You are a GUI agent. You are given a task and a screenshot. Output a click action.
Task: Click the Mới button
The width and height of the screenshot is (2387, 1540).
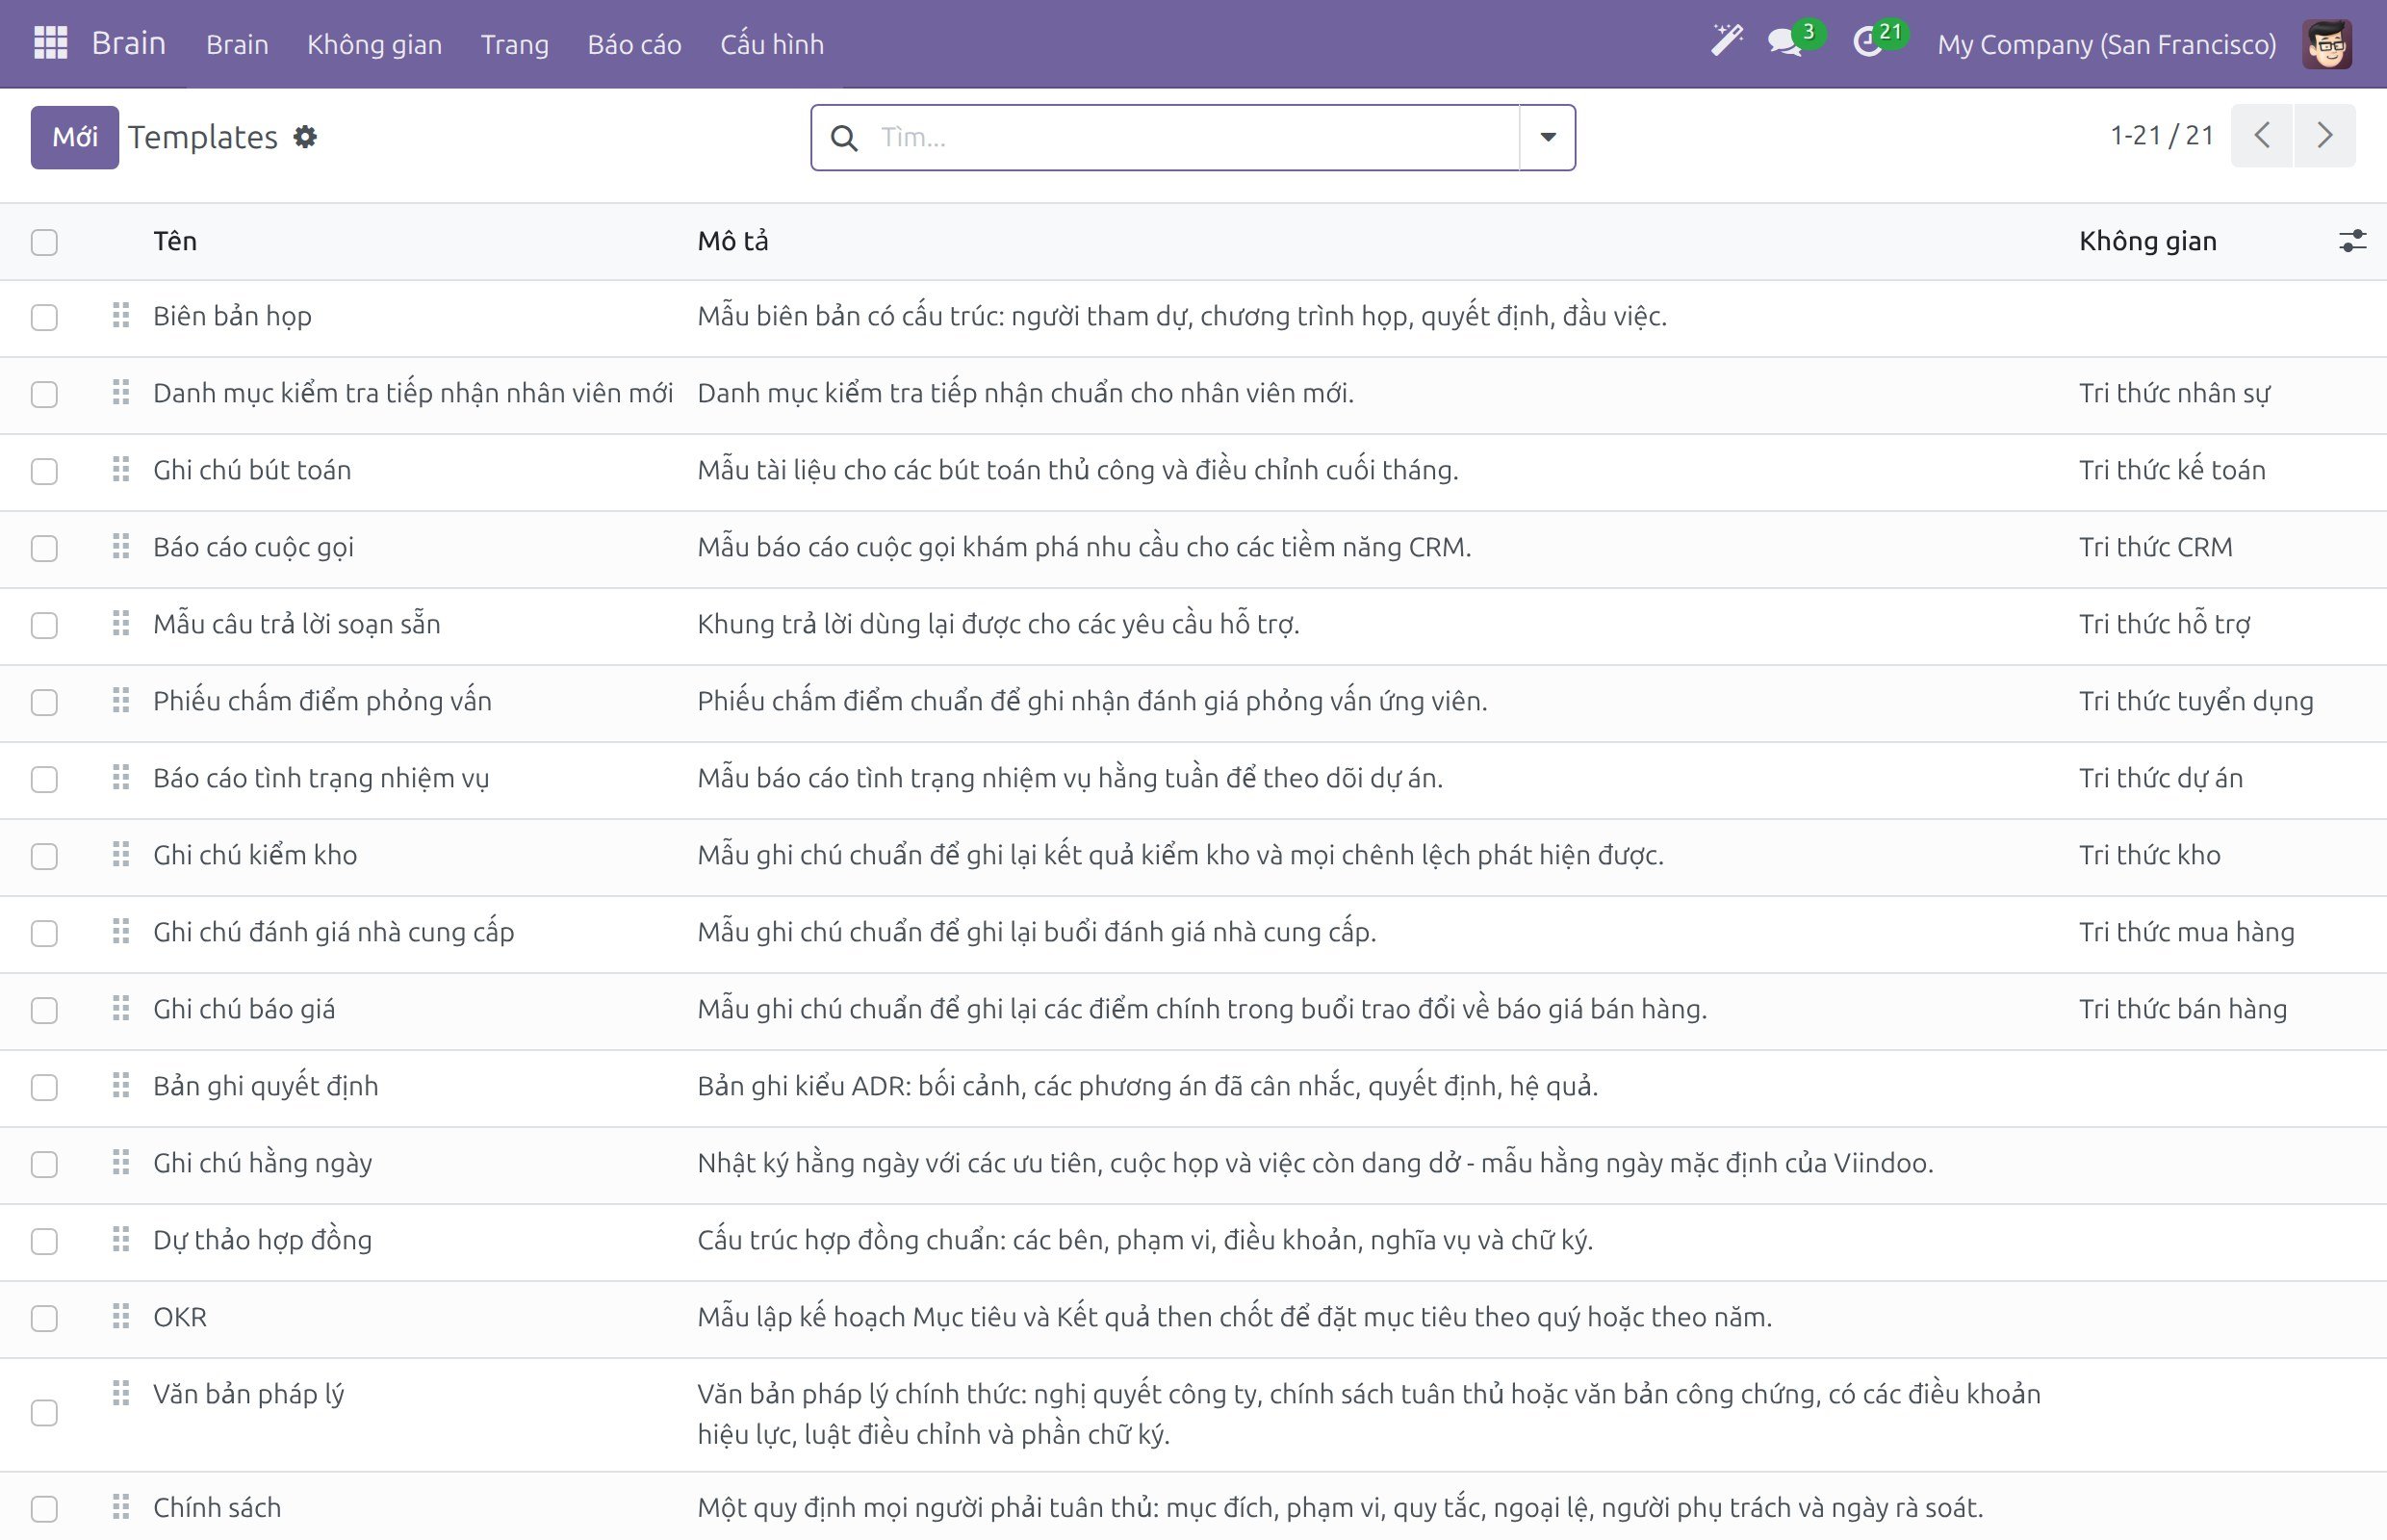(x=75, y=137)
